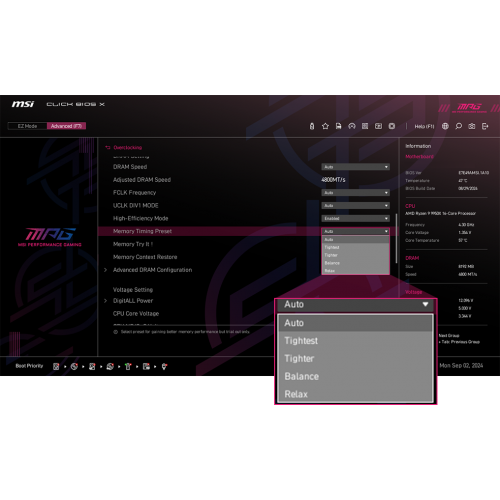Click the exit door icon at top right
The width and height of the screenshot is (500, 500).
pyautogui.click(x=485, y=126)
